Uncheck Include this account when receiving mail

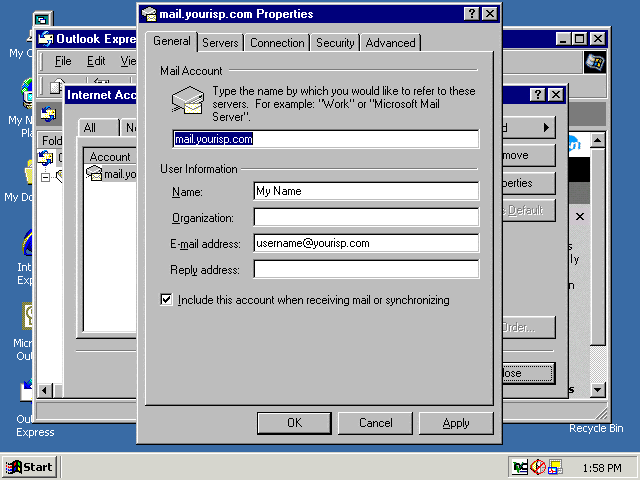[166, 300]
